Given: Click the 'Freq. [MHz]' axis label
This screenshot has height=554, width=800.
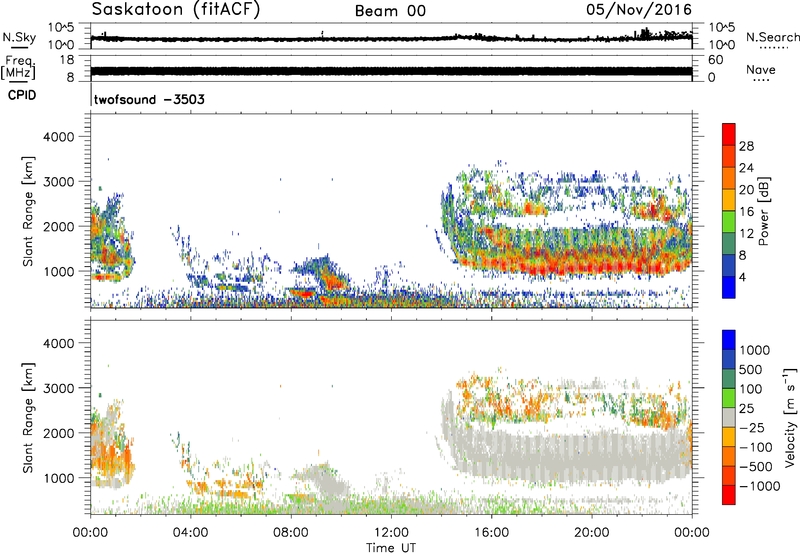Looking at the screenshot, I should click(18, 68).
